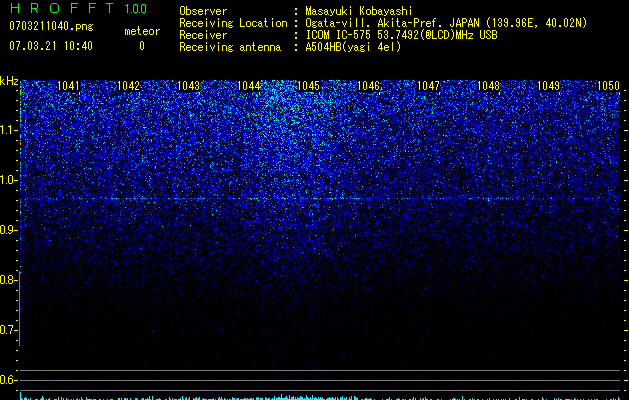Click the 1047 time marker
This screenshot has width=629, height=400.
pos(428,86)
